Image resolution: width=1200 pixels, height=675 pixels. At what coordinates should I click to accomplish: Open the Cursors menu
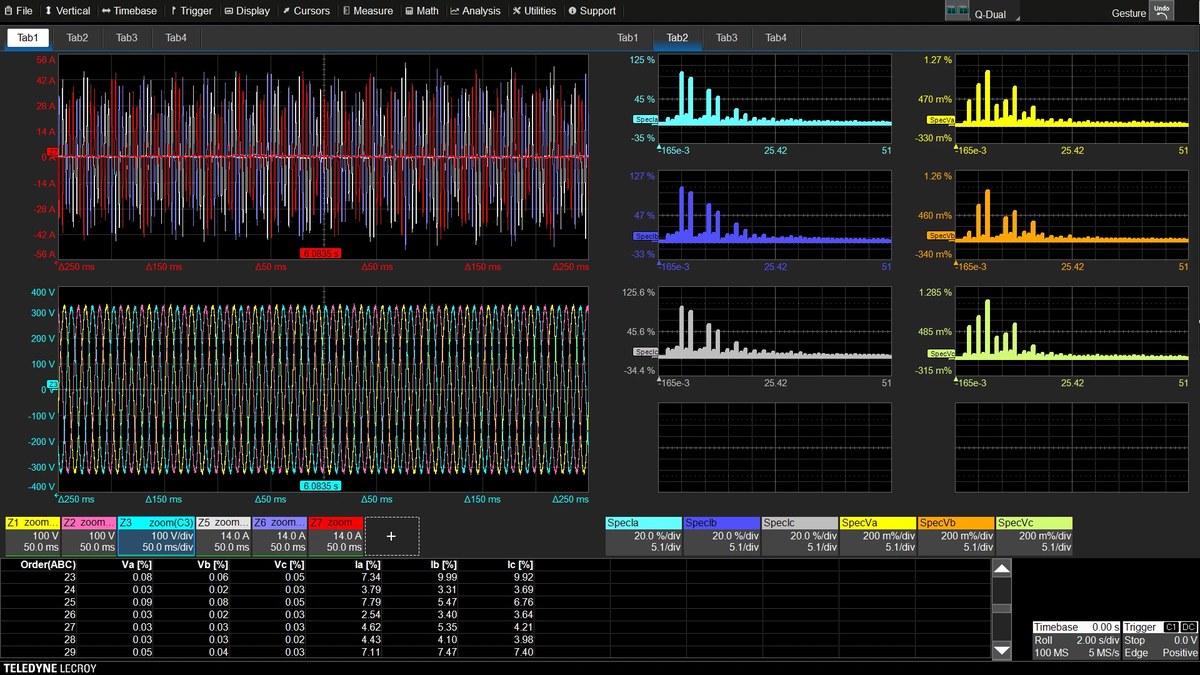[x=306, y=11]
